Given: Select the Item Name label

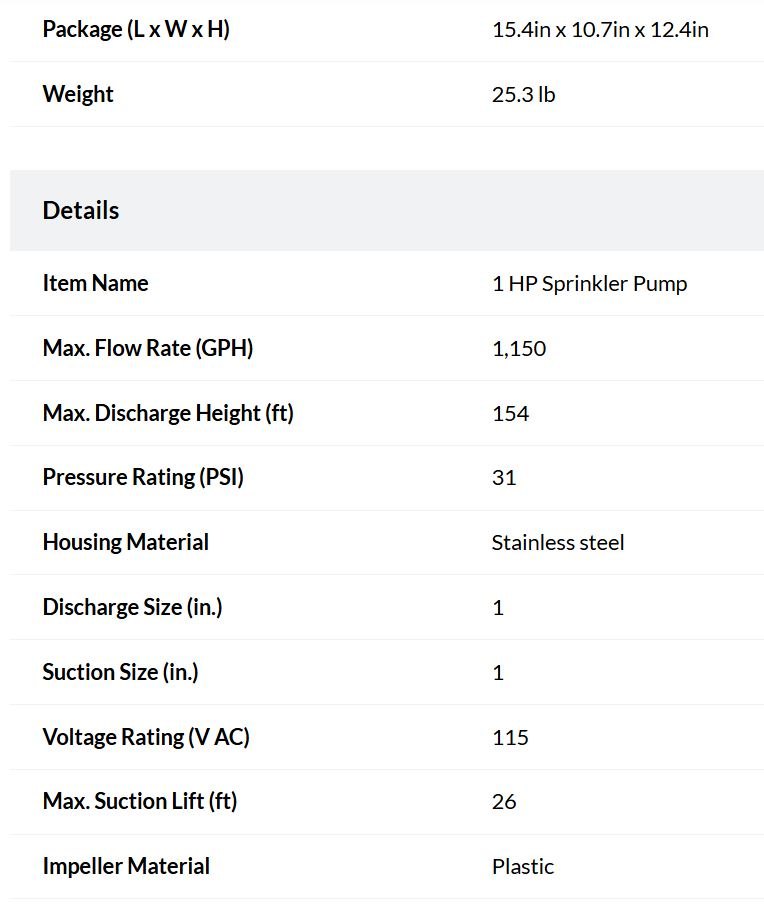Looking at the screenshot, I should (x=95, y=284).
